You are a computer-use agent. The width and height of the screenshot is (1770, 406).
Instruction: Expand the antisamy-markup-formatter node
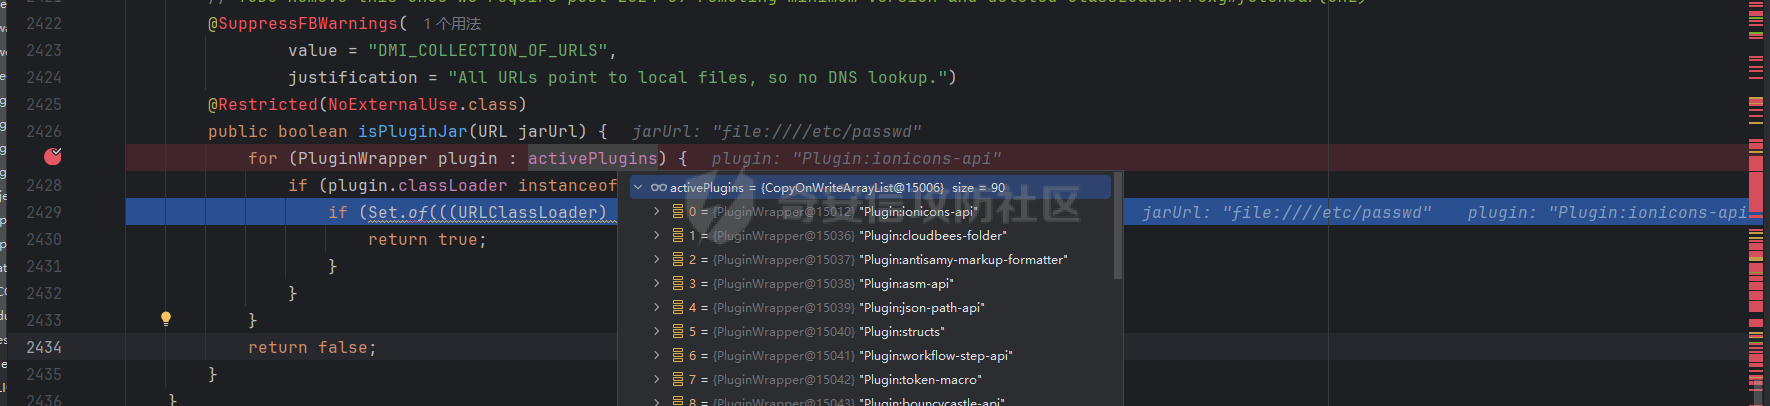[x=656, y=260]
